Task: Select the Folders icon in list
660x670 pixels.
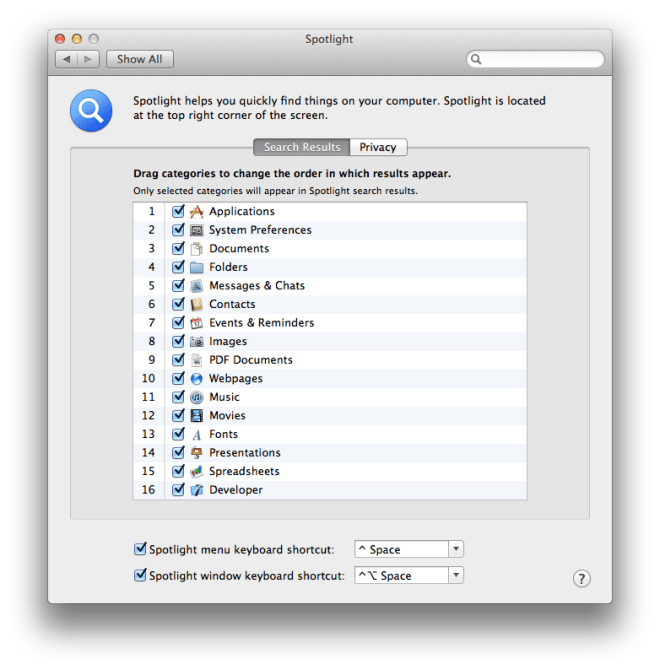Action: tap(197, 267)
